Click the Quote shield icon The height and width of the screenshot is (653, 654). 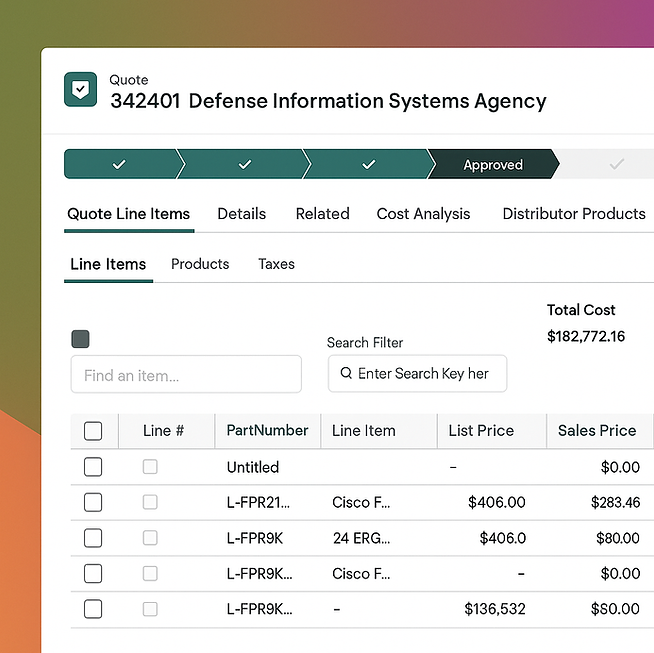pos(80,89)
